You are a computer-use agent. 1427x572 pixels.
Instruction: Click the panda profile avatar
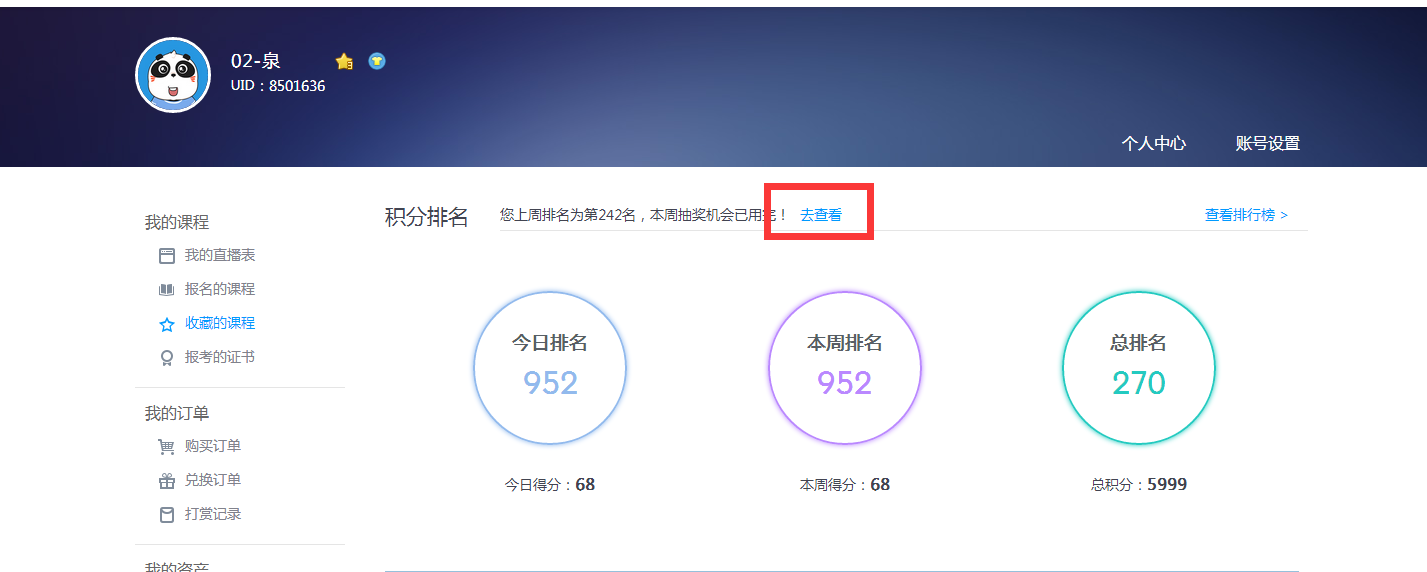tap(173, 75)
